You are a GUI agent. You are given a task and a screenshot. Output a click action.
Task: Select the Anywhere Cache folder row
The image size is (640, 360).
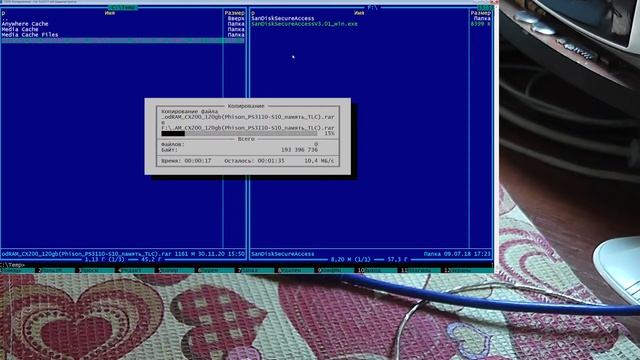[x=122, y=24]
